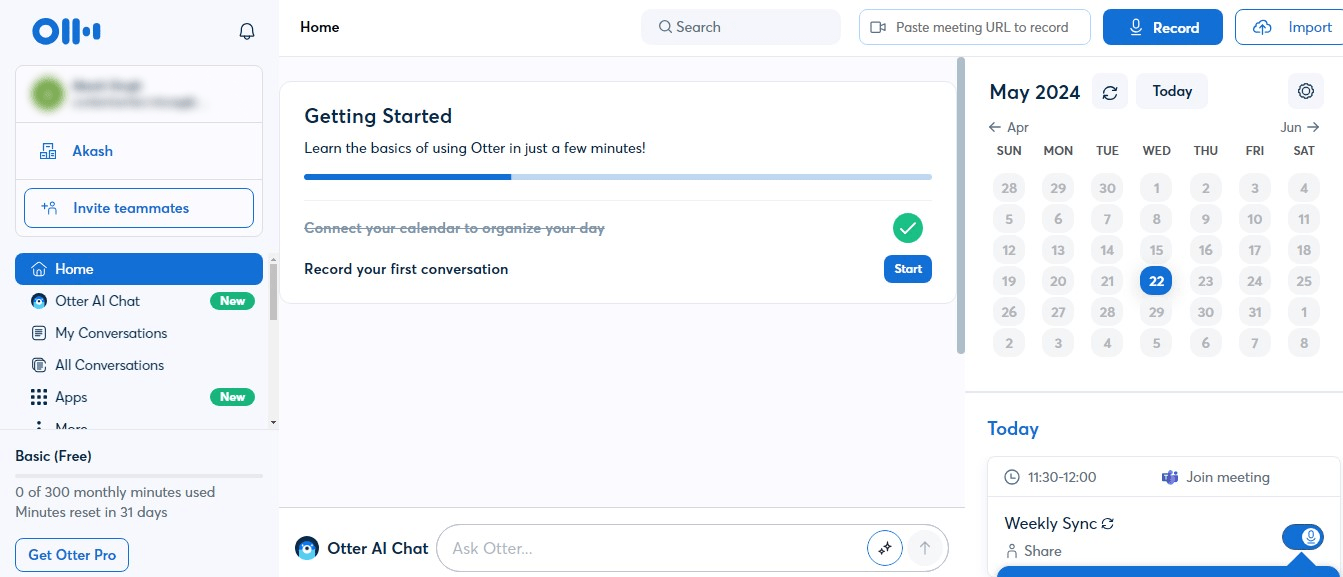Check the Getting Started progress bar
1343x577 pixels.
click(617, 176)
